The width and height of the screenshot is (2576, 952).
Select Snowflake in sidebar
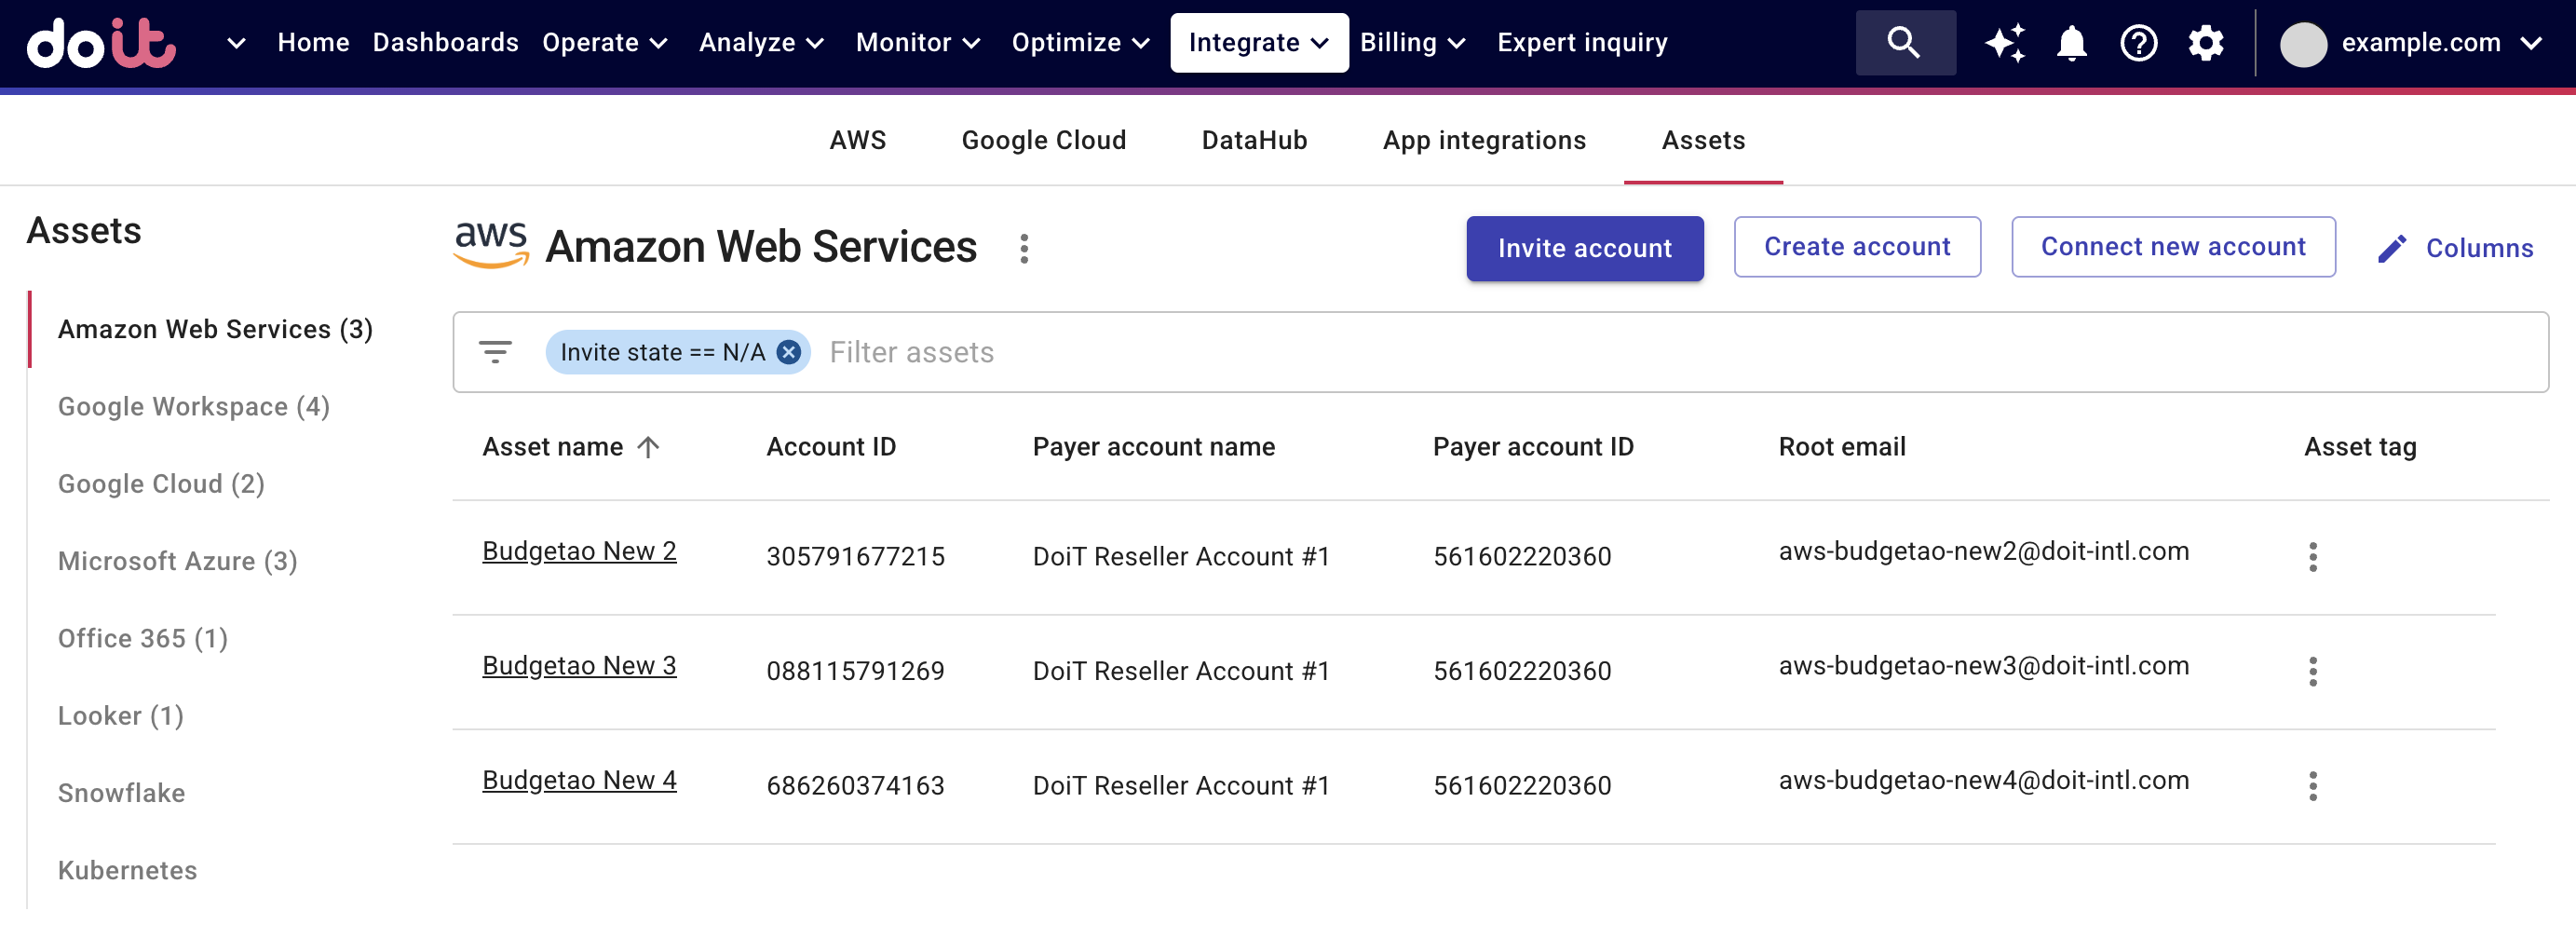(121, 793)
